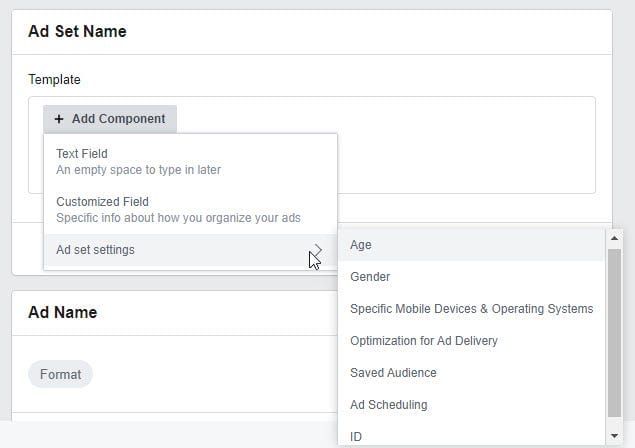Screen dimensions: 635x448
Task: Click the submenu scroll down arrow
Action: coord(615,437)
